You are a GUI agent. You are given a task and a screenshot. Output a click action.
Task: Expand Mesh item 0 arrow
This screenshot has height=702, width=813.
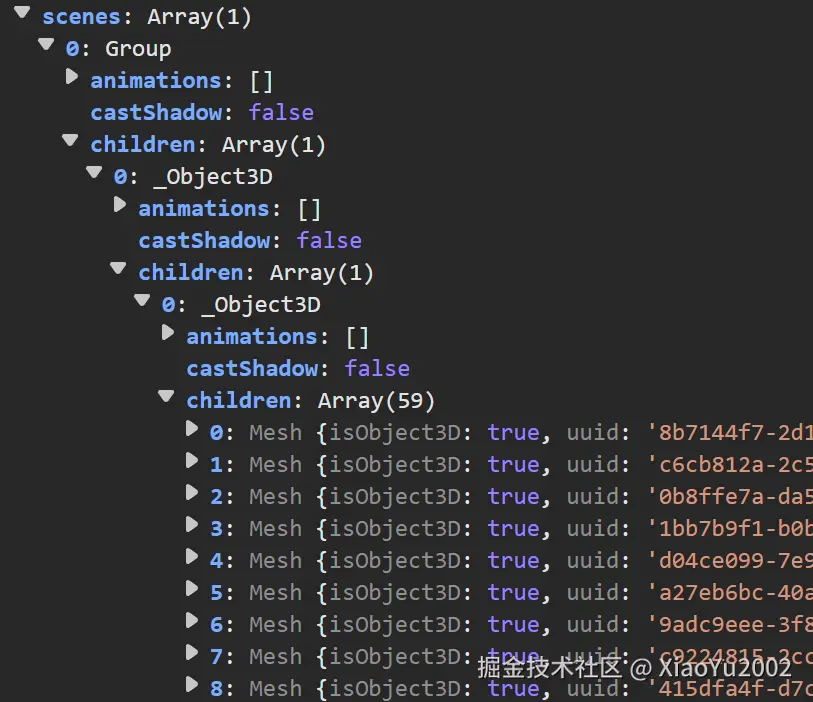(x=192, y=429)
